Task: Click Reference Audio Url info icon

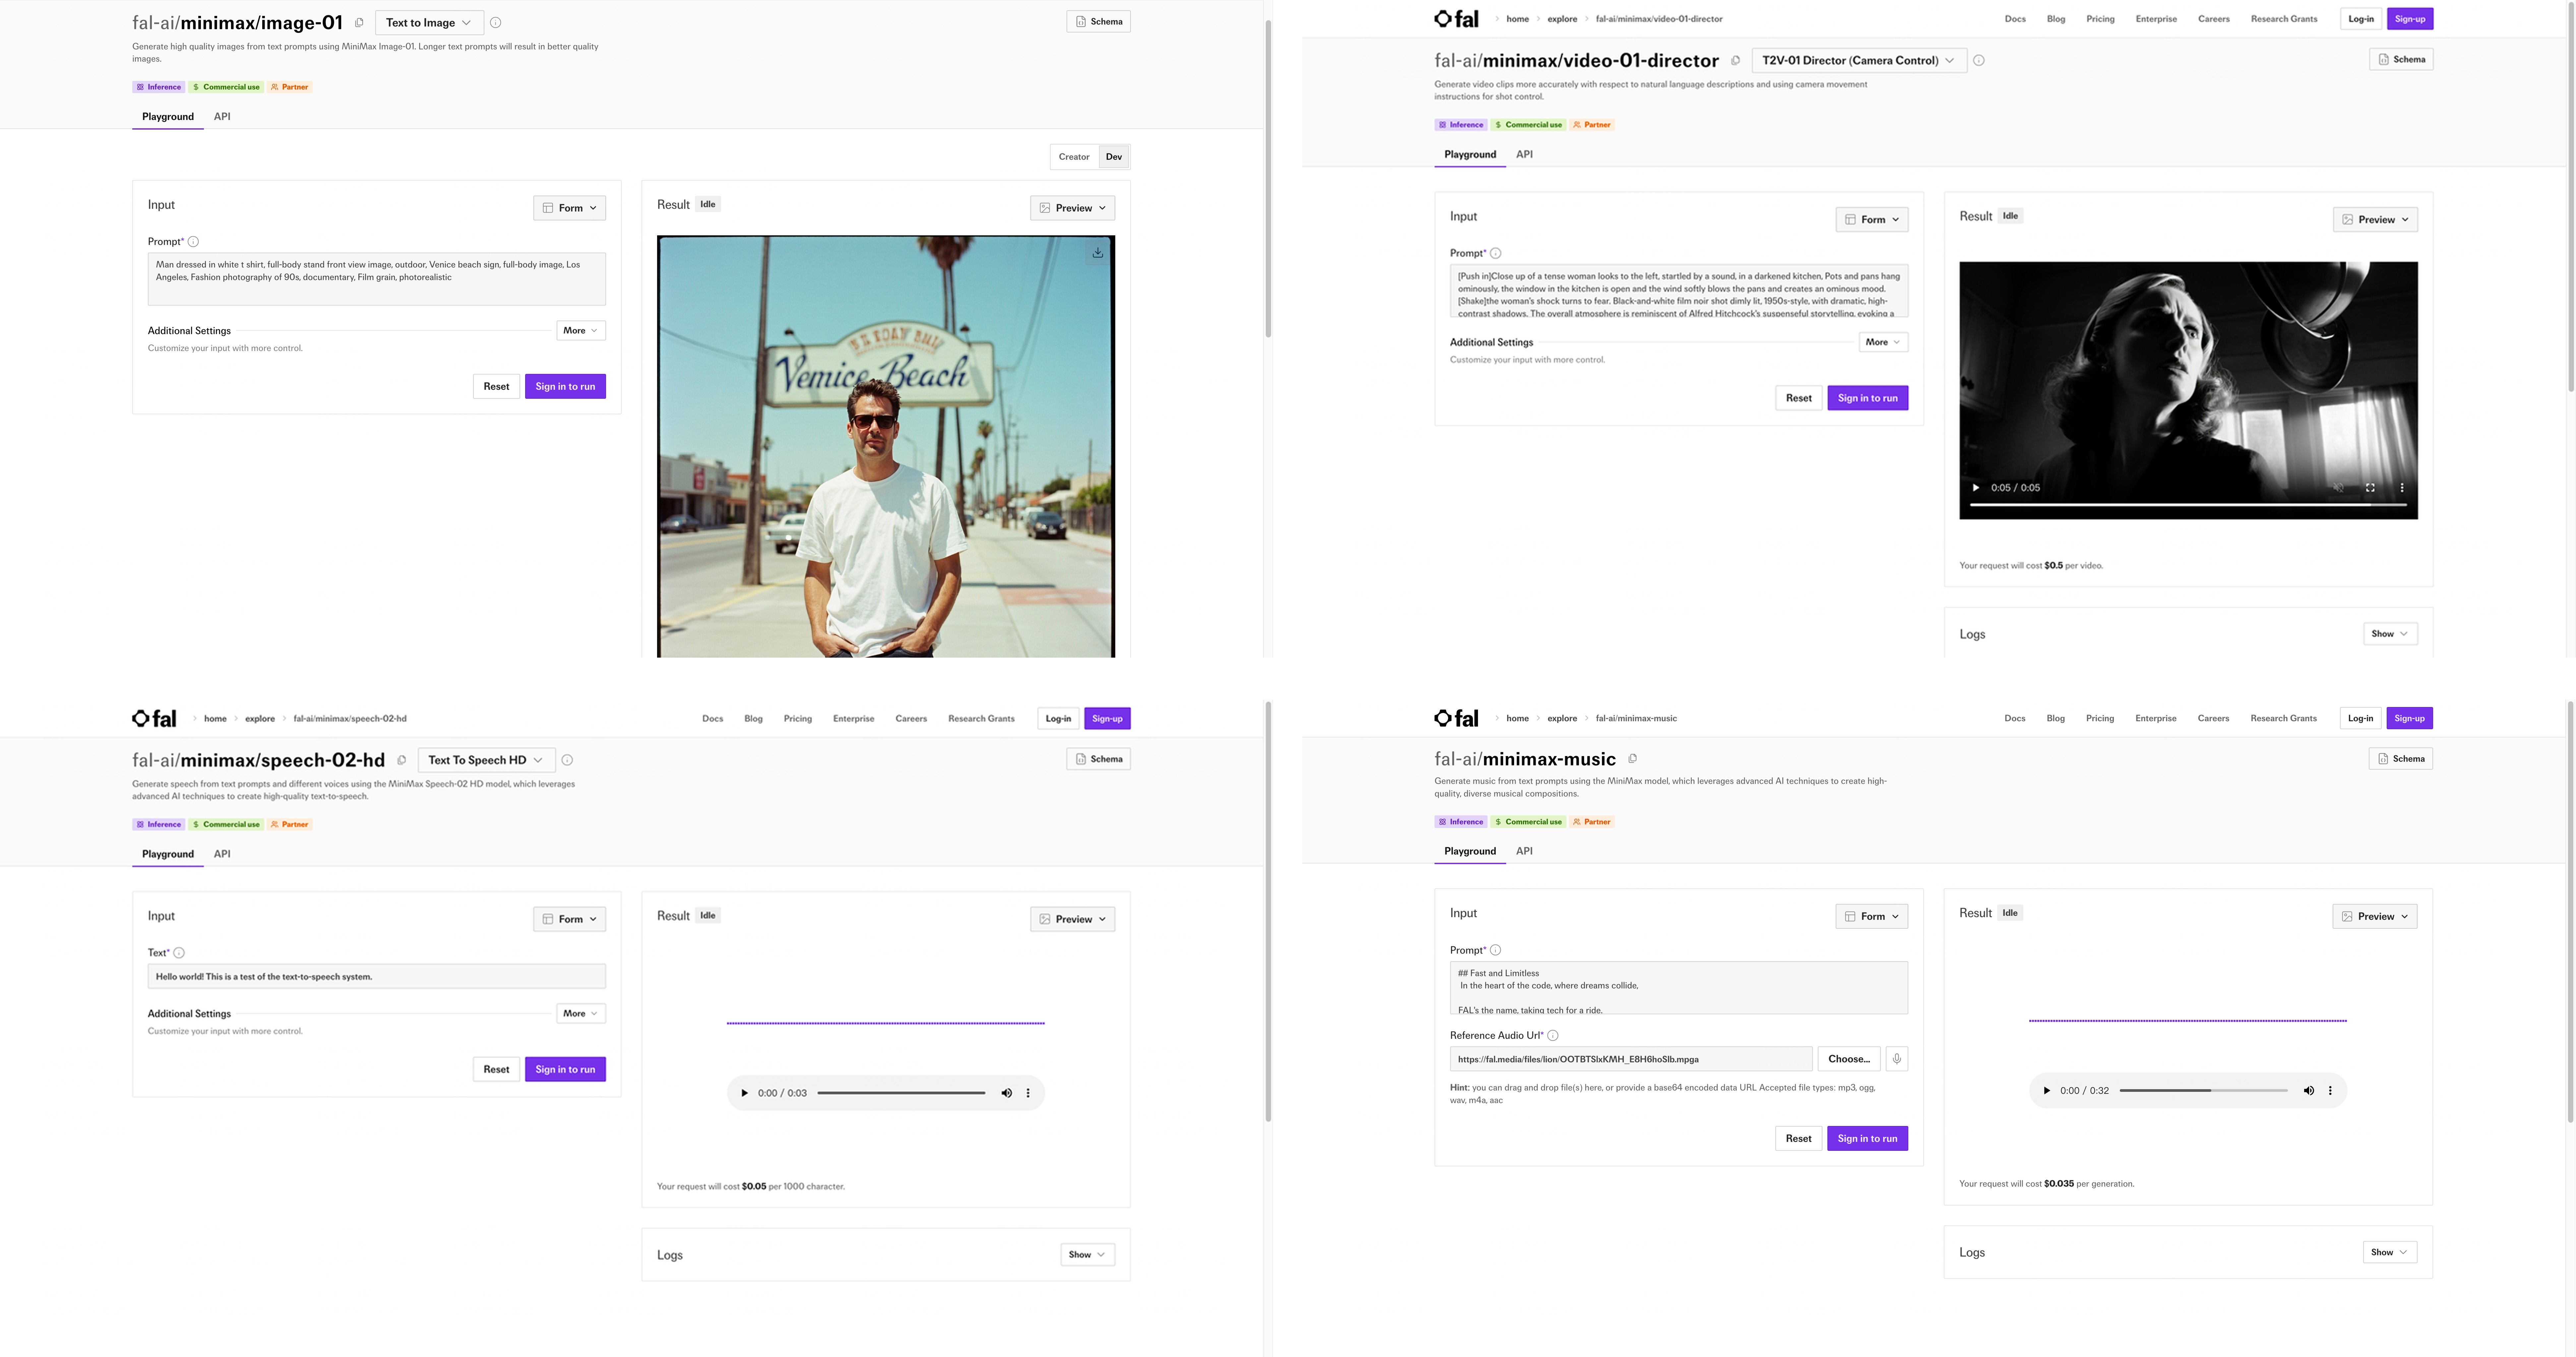Action: point(1553,1036)
